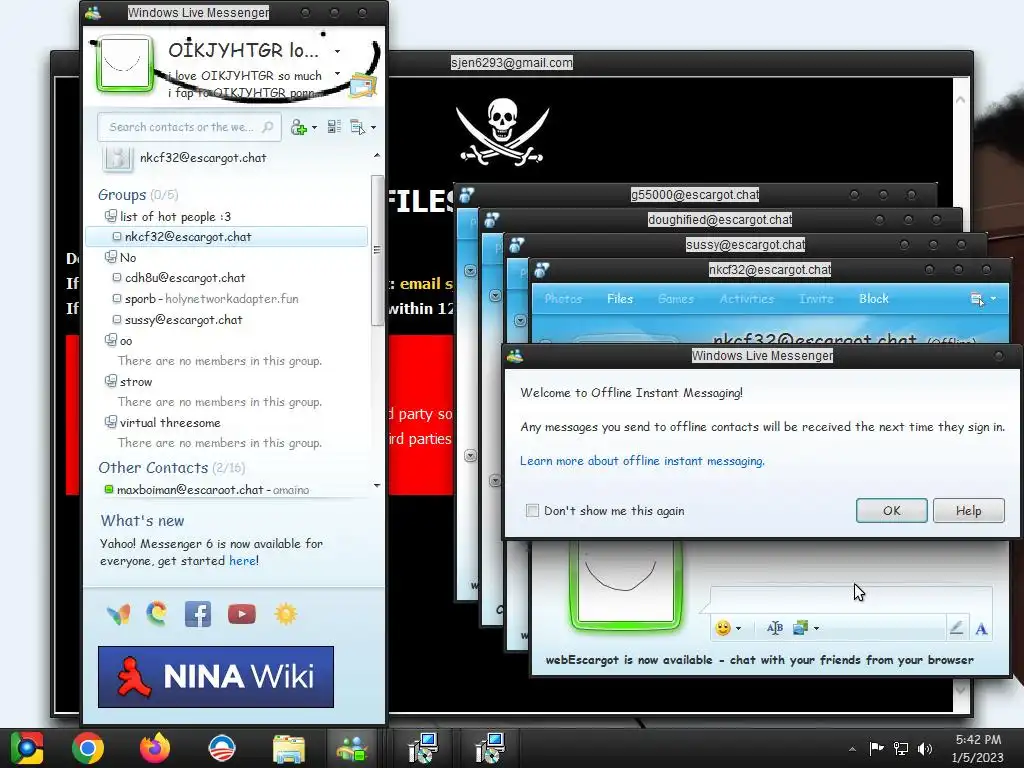
Task: Click the Groups section header
Action: (138, 195)
